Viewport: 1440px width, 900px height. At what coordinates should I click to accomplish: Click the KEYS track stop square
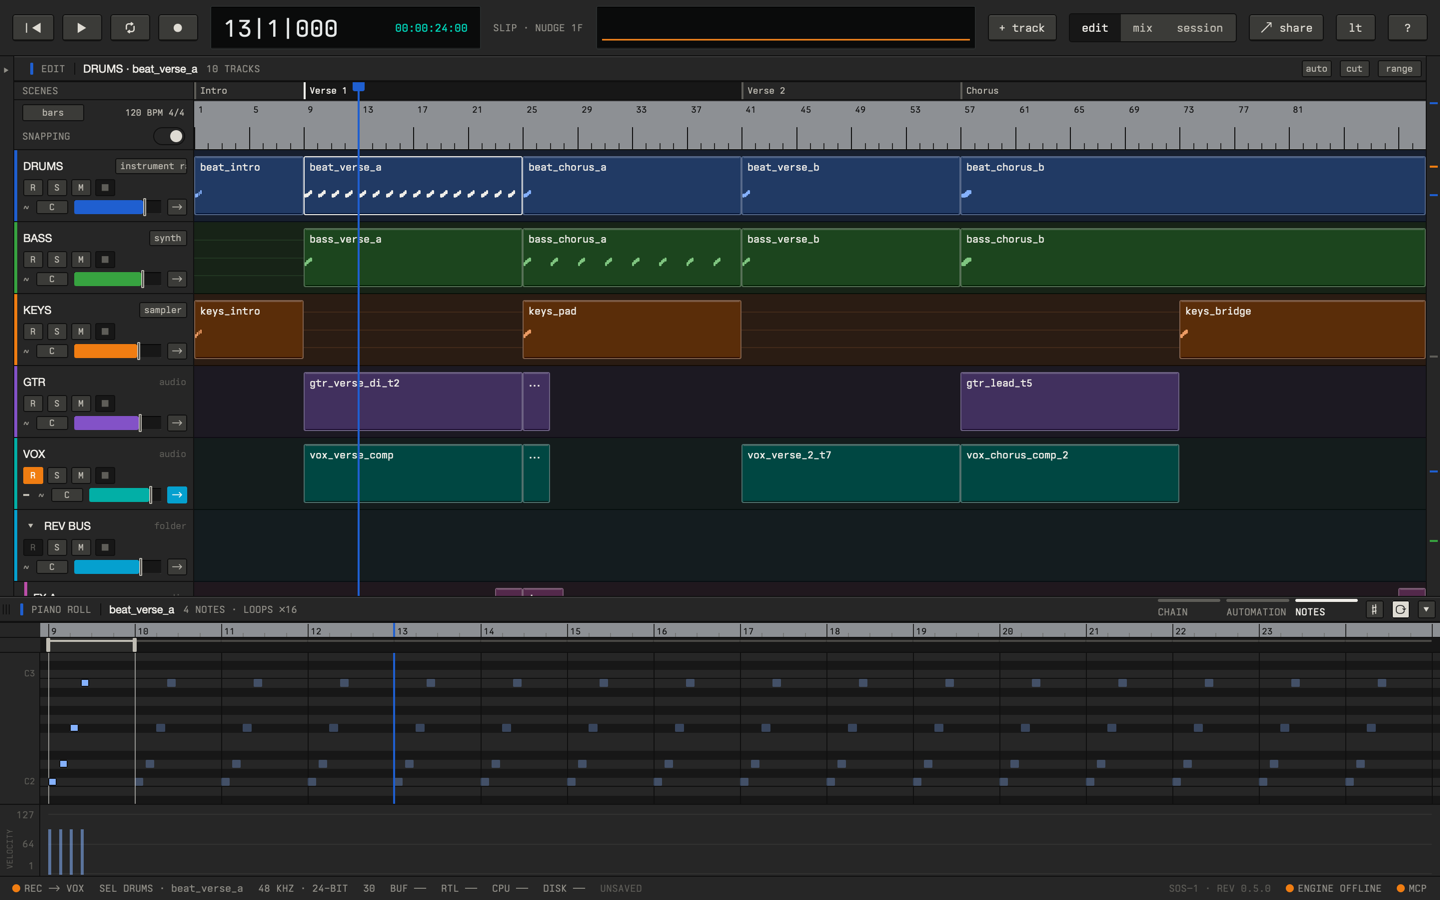(x=105, y=331)
